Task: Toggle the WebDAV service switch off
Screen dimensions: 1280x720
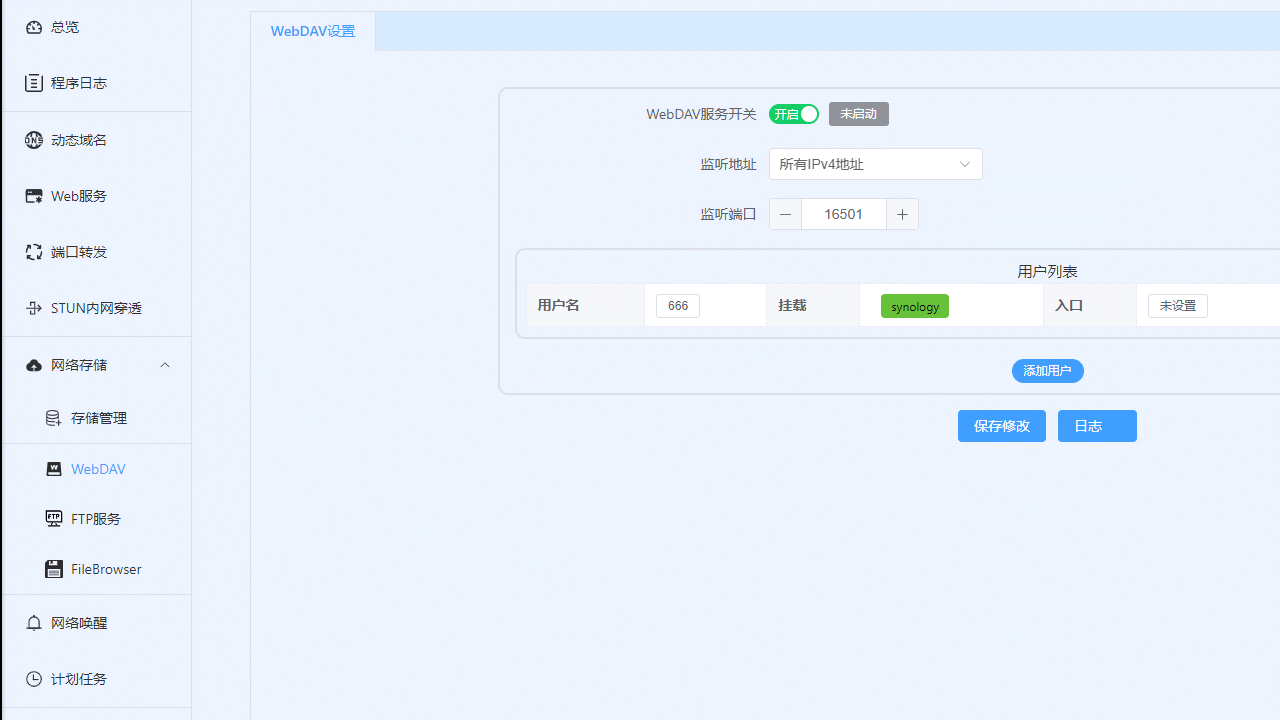Action: click(x=794, y=114)
